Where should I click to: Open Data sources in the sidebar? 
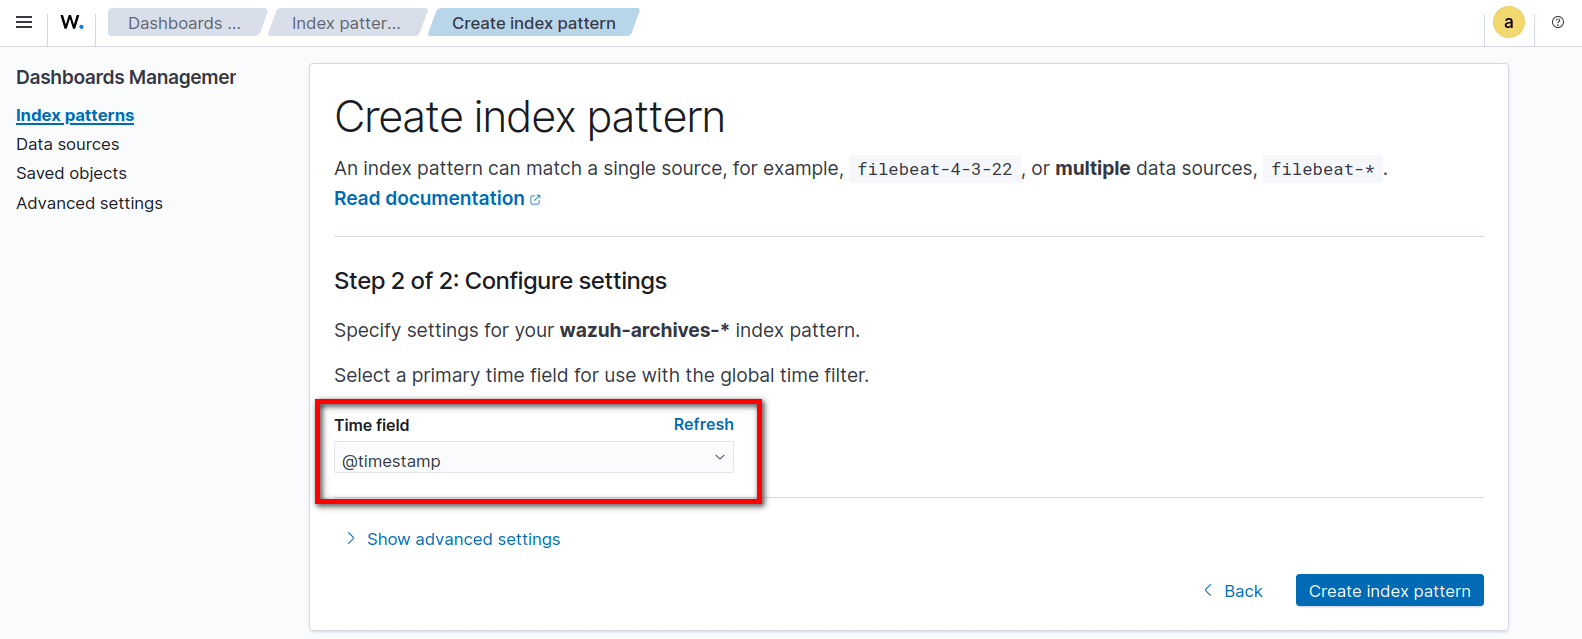point(67,144)
